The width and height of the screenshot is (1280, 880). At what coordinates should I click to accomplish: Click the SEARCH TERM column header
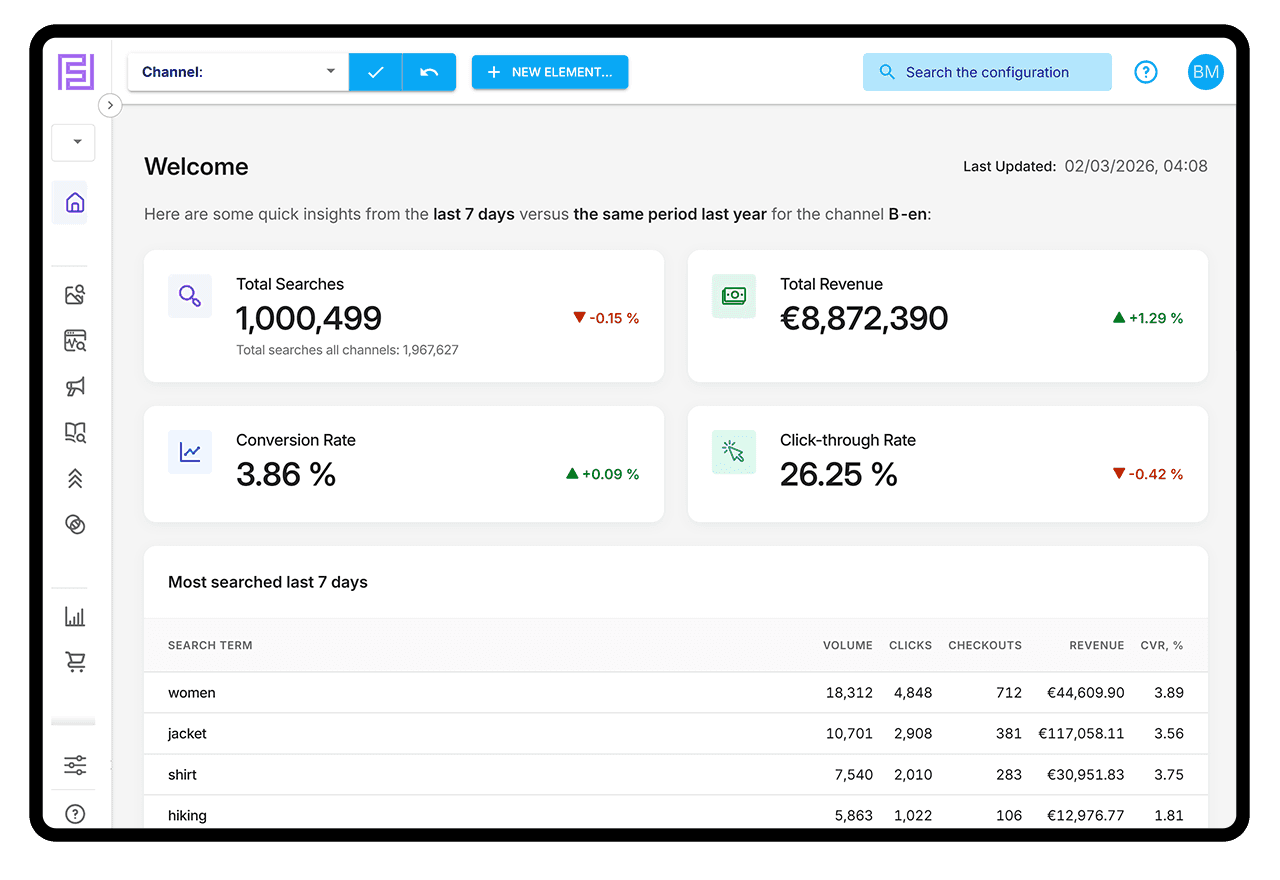[210, 645]
